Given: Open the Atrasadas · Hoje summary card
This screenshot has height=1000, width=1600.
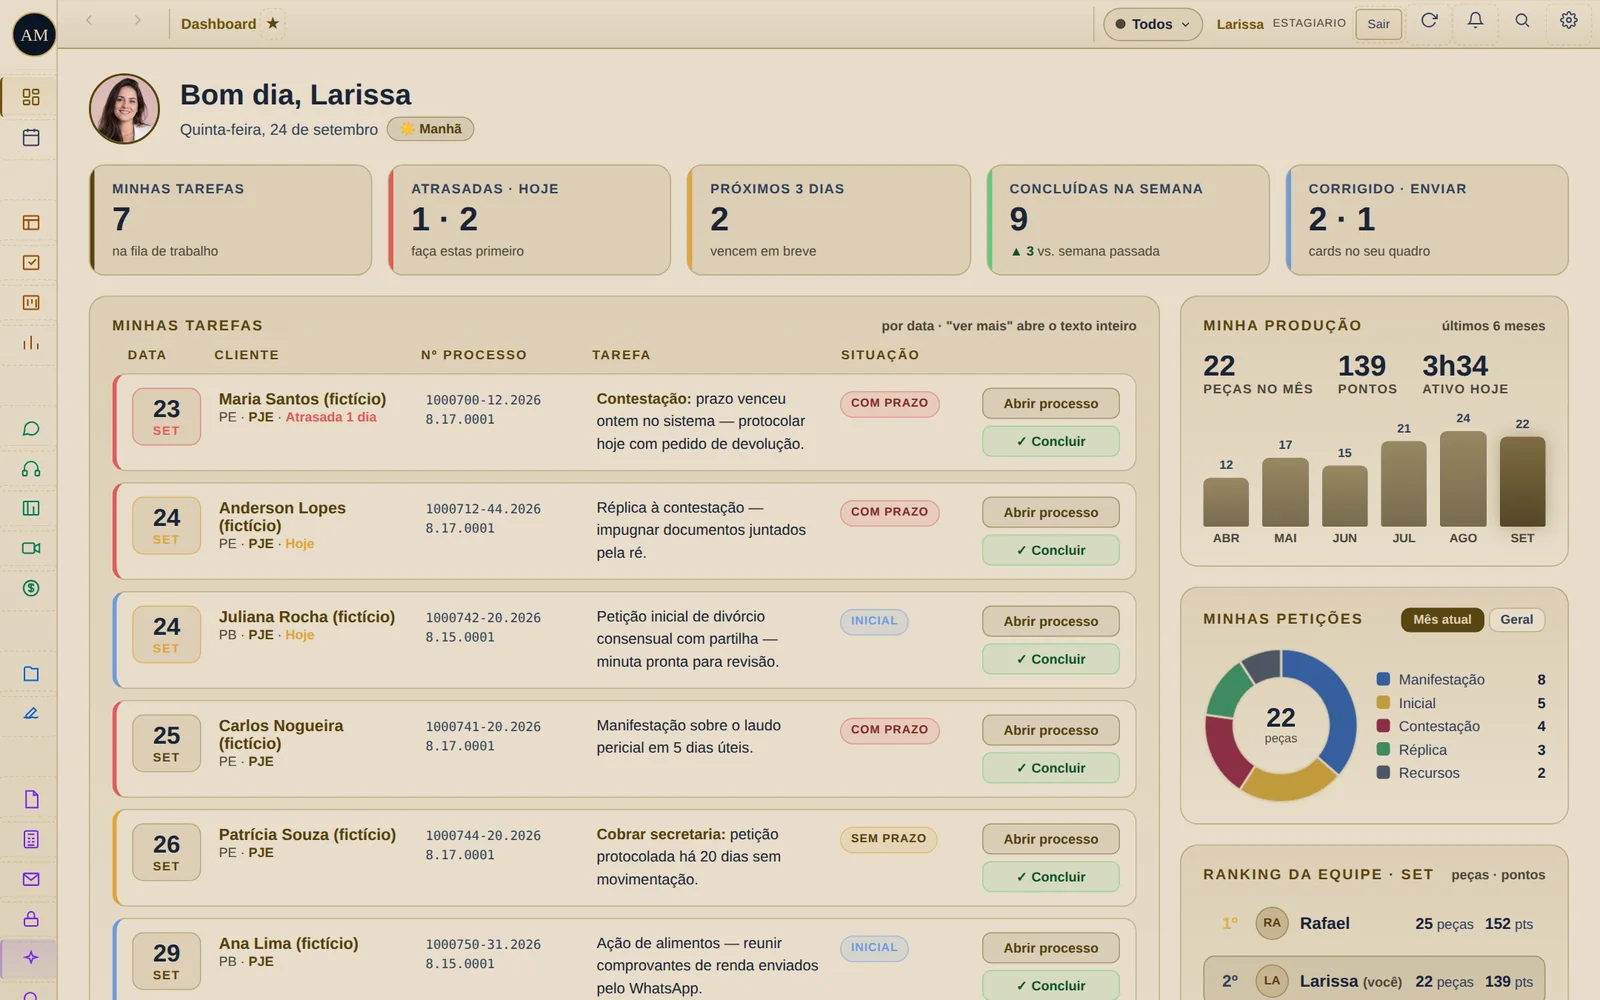Looking at the screenshot, I should click(529, 220).
